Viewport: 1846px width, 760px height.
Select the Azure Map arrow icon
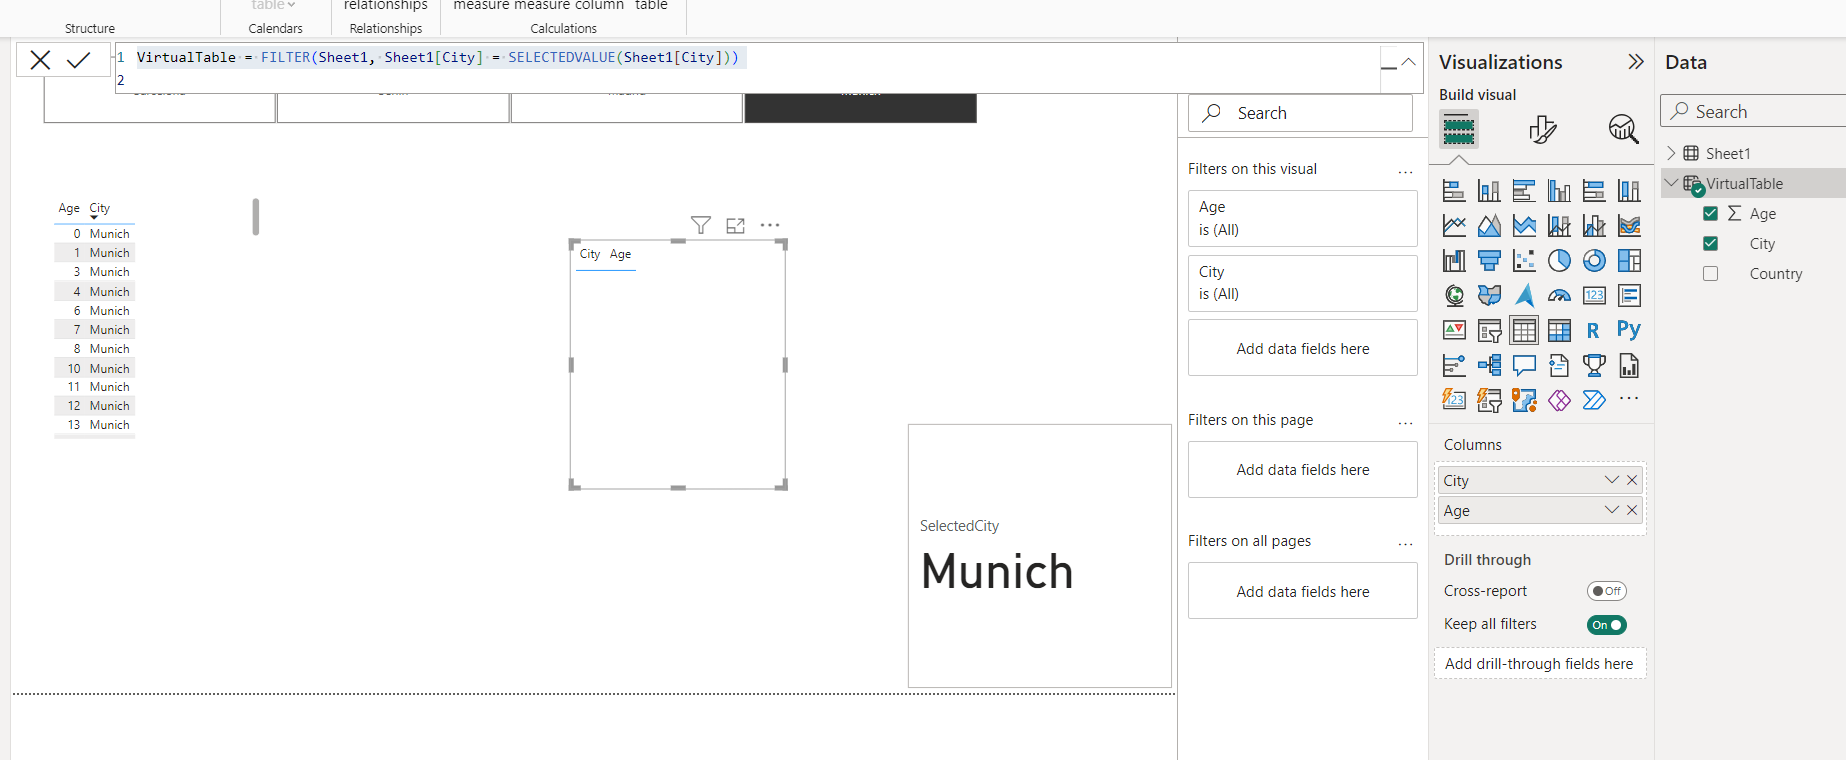(x=1524, y=295)
